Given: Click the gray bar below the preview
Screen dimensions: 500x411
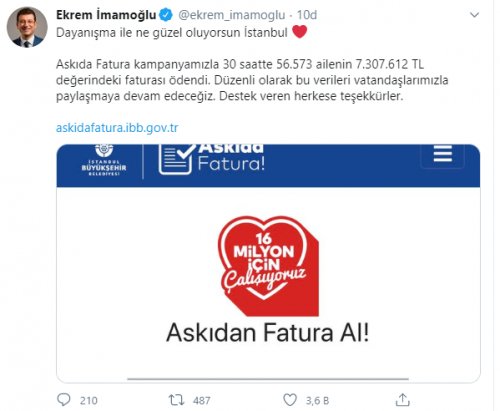Looking at the screenshot, I should (268, 379).
